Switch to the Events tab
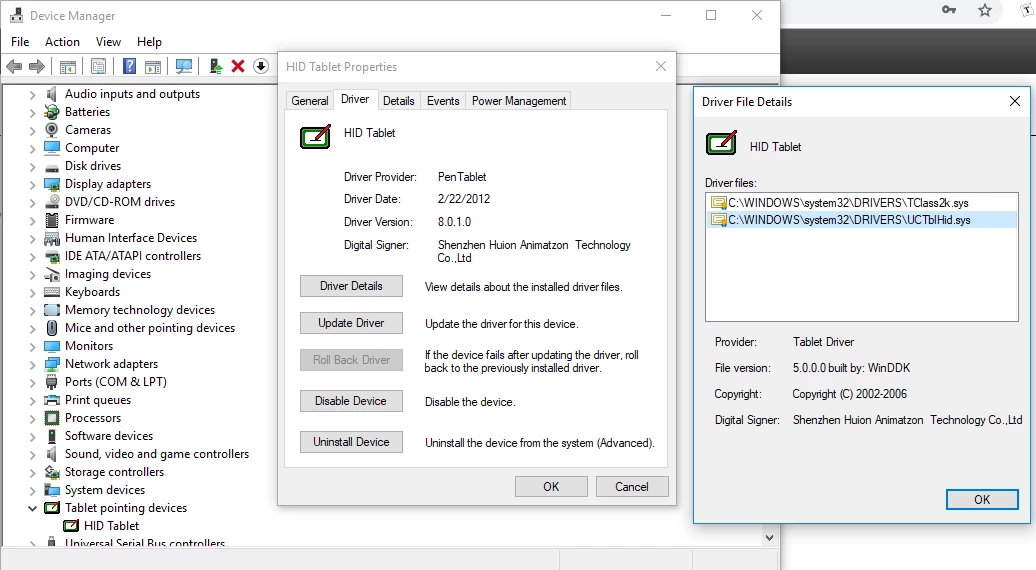The width and height of the screenshot is (1036, 570). (x=443, y=101)
